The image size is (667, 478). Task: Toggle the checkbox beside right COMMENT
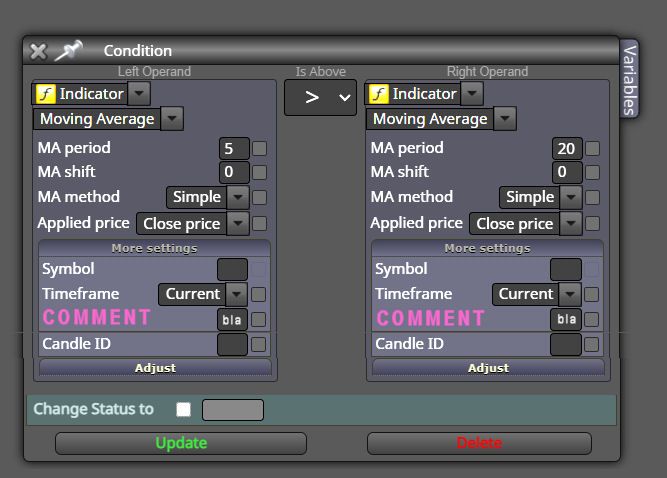(x=591, y=320)
